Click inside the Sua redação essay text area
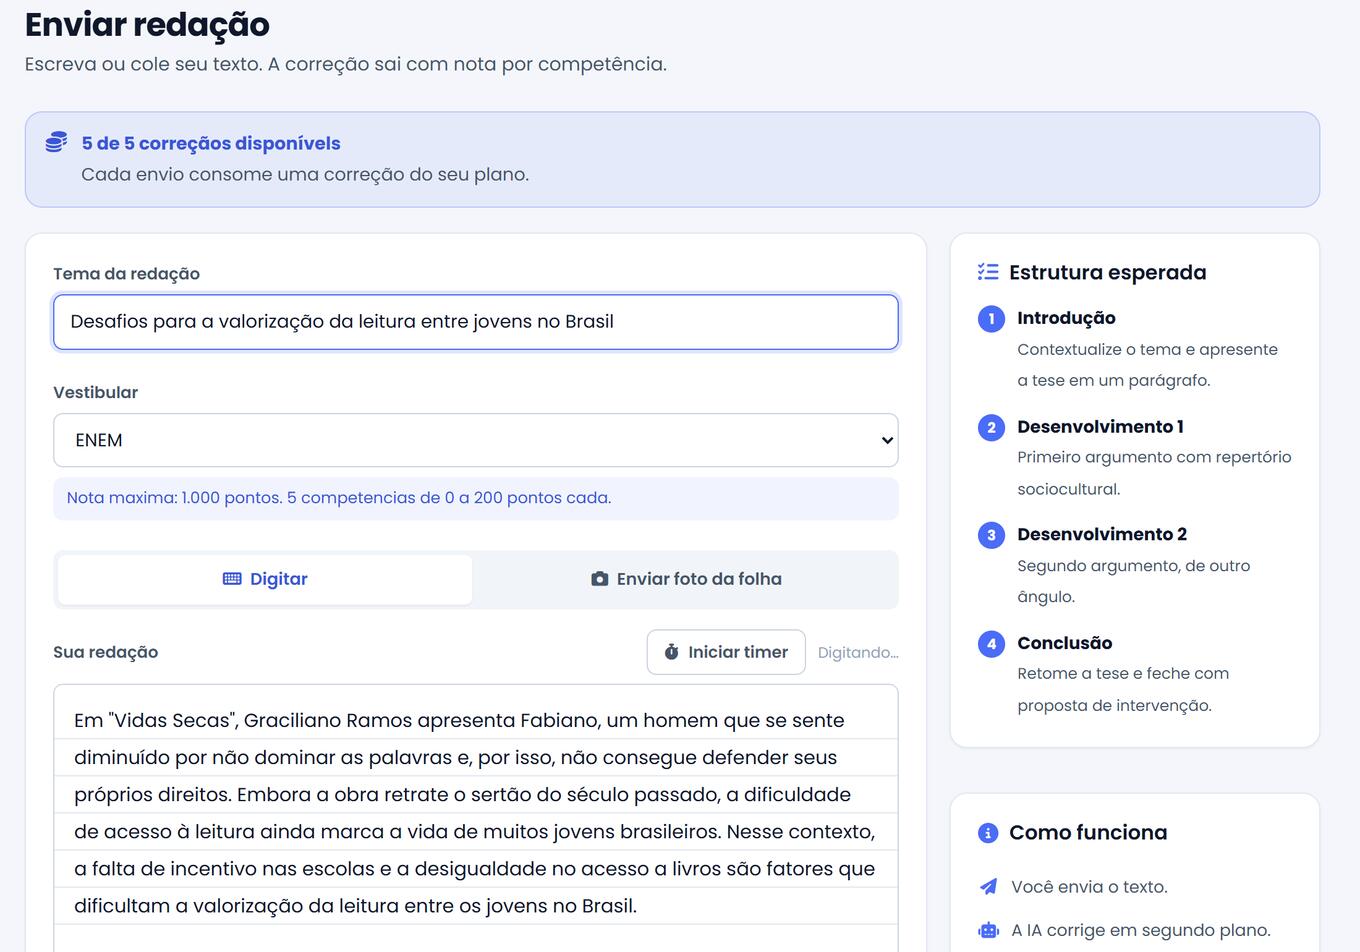This screenshot has width=1360, height=952. [x=476, y=818]
